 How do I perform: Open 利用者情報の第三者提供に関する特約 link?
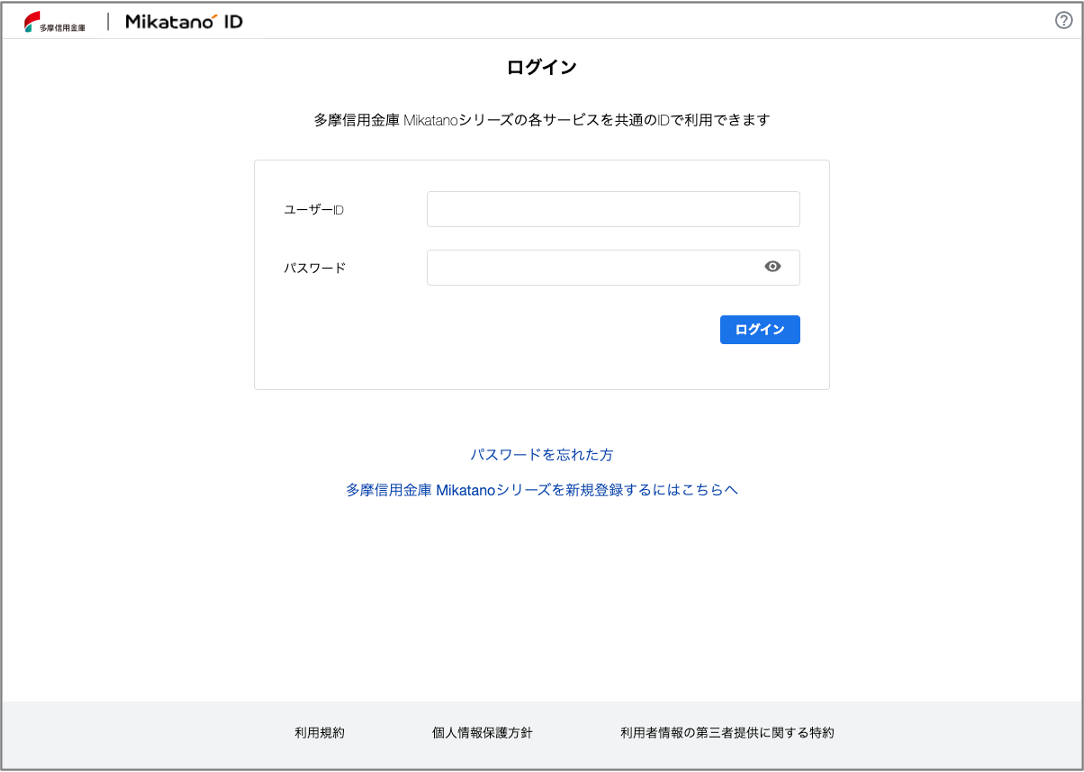click(x=727, y=733)
